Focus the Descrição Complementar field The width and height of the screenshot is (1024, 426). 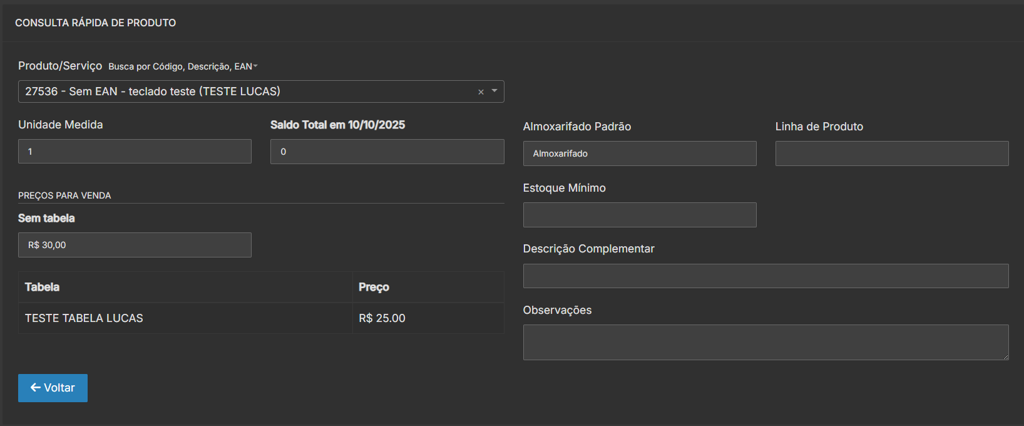[x=765, y=276]
